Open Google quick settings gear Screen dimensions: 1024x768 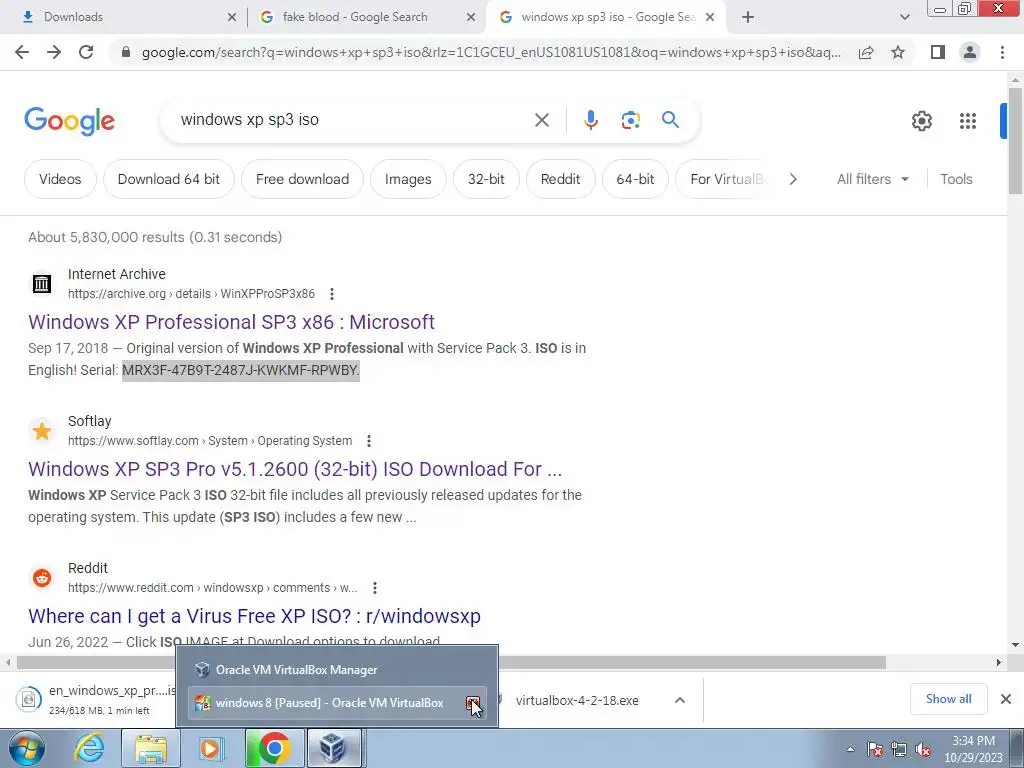click(x=921, y=121)
